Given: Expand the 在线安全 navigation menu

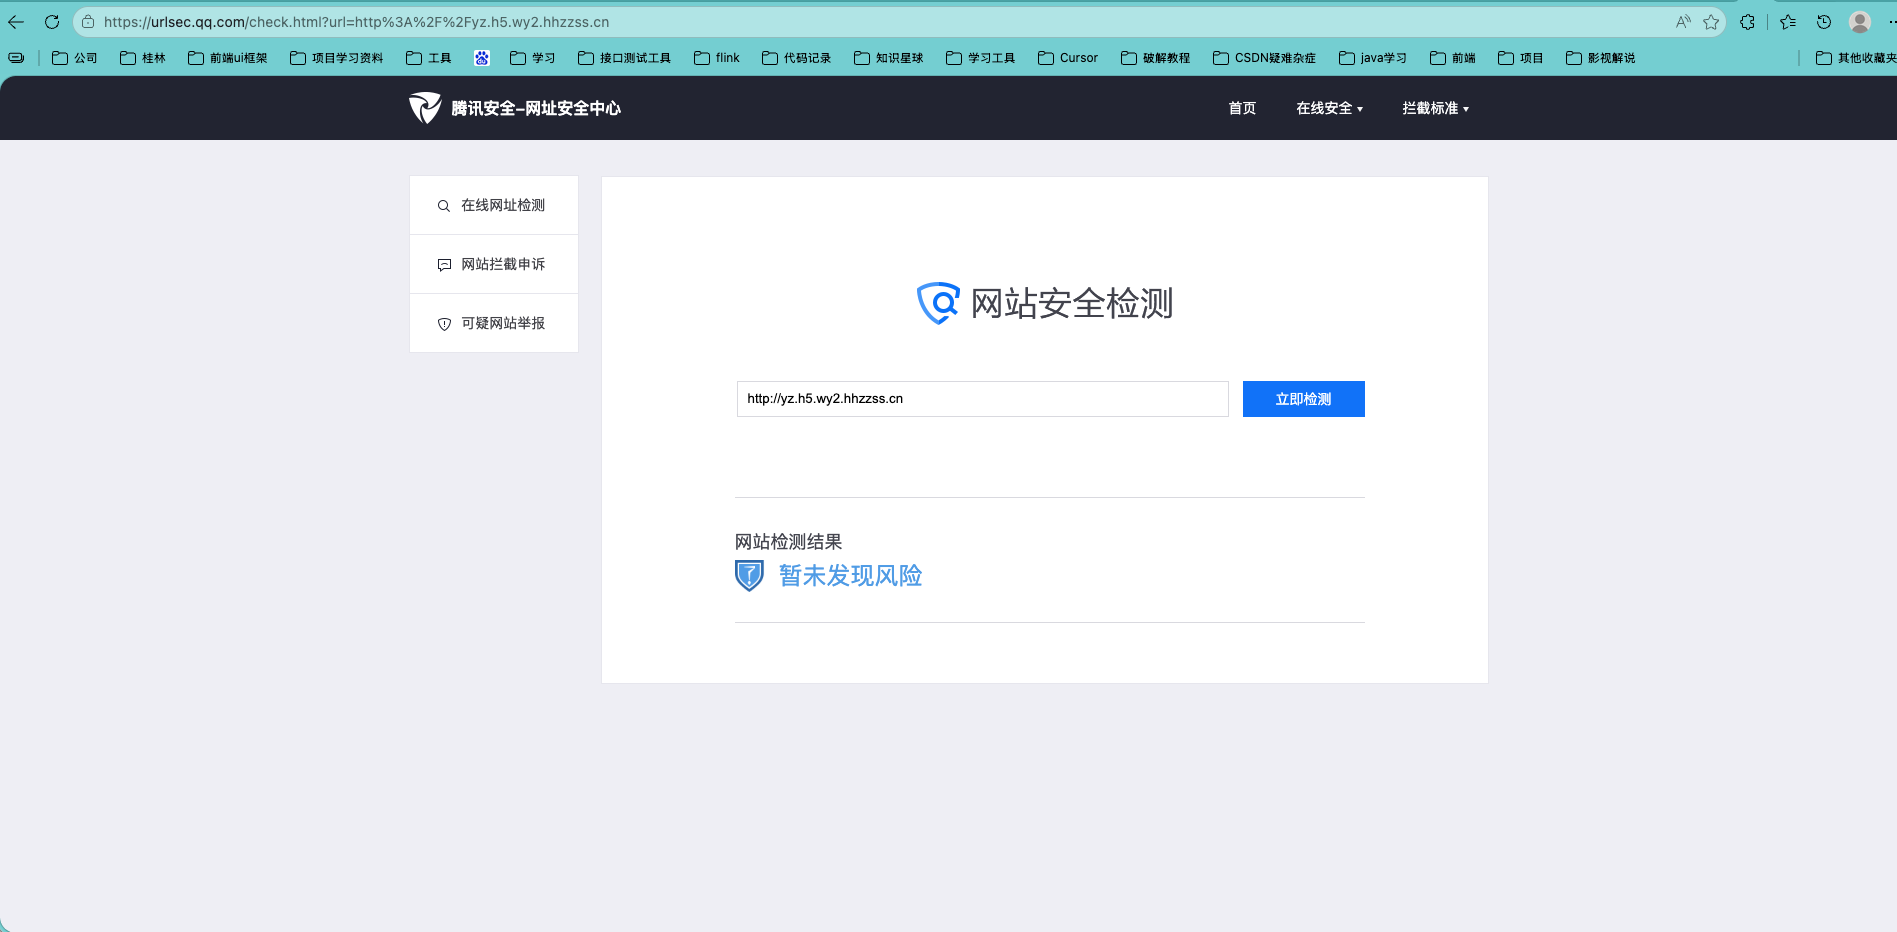Looking at the screenshot, I should click(x=1329, y=108).
